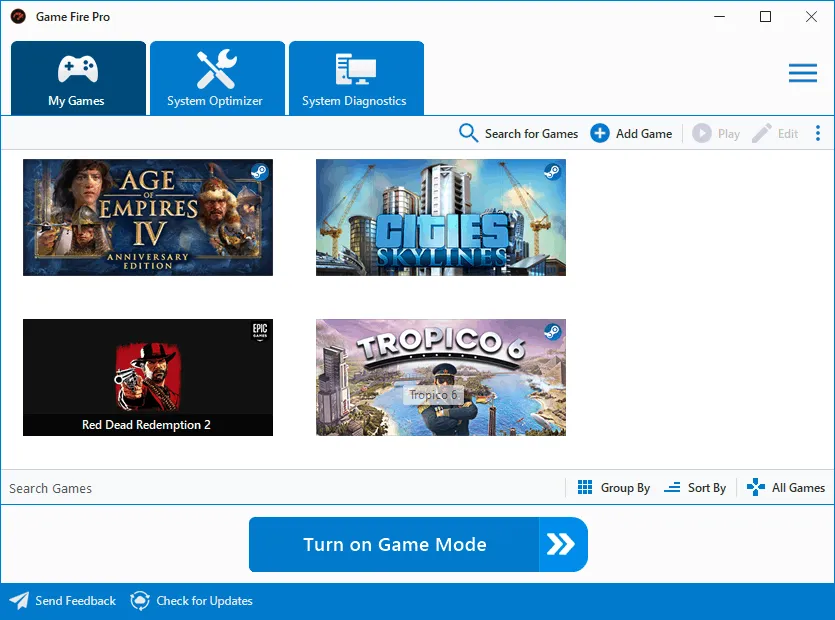Toggle Turn on Game Mode button

[417, 545]
